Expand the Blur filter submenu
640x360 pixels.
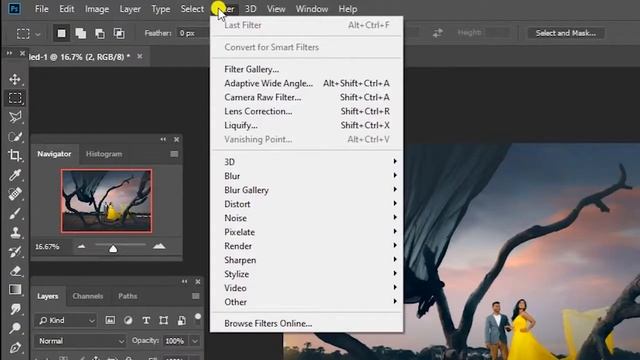click(307, 176)
